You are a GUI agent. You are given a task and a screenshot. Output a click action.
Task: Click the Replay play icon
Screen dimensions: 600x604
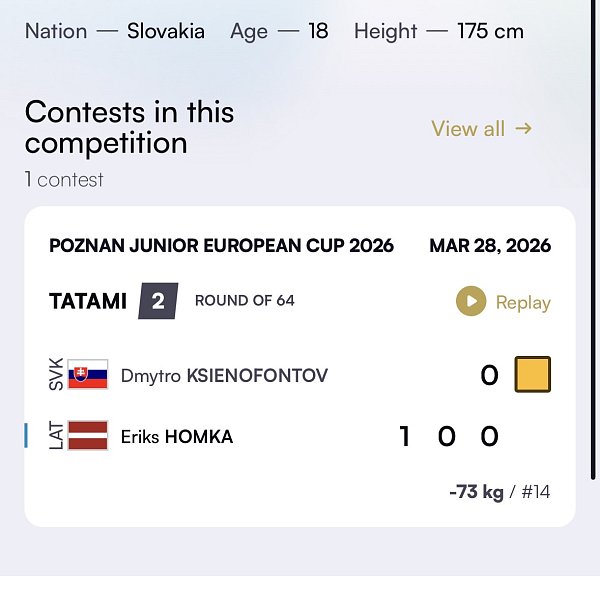pos(471,302)
